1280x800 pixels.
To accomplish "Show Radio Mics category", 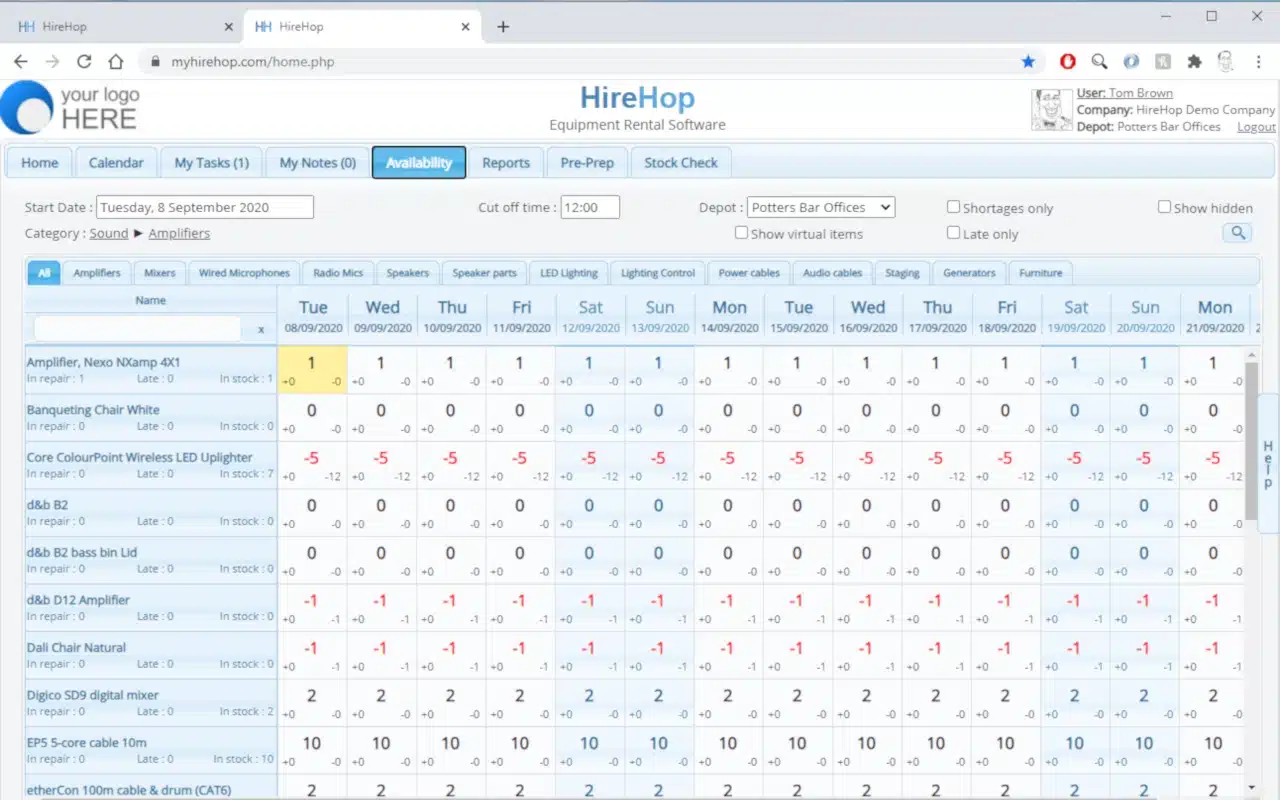I will click(x=338, y=272).
